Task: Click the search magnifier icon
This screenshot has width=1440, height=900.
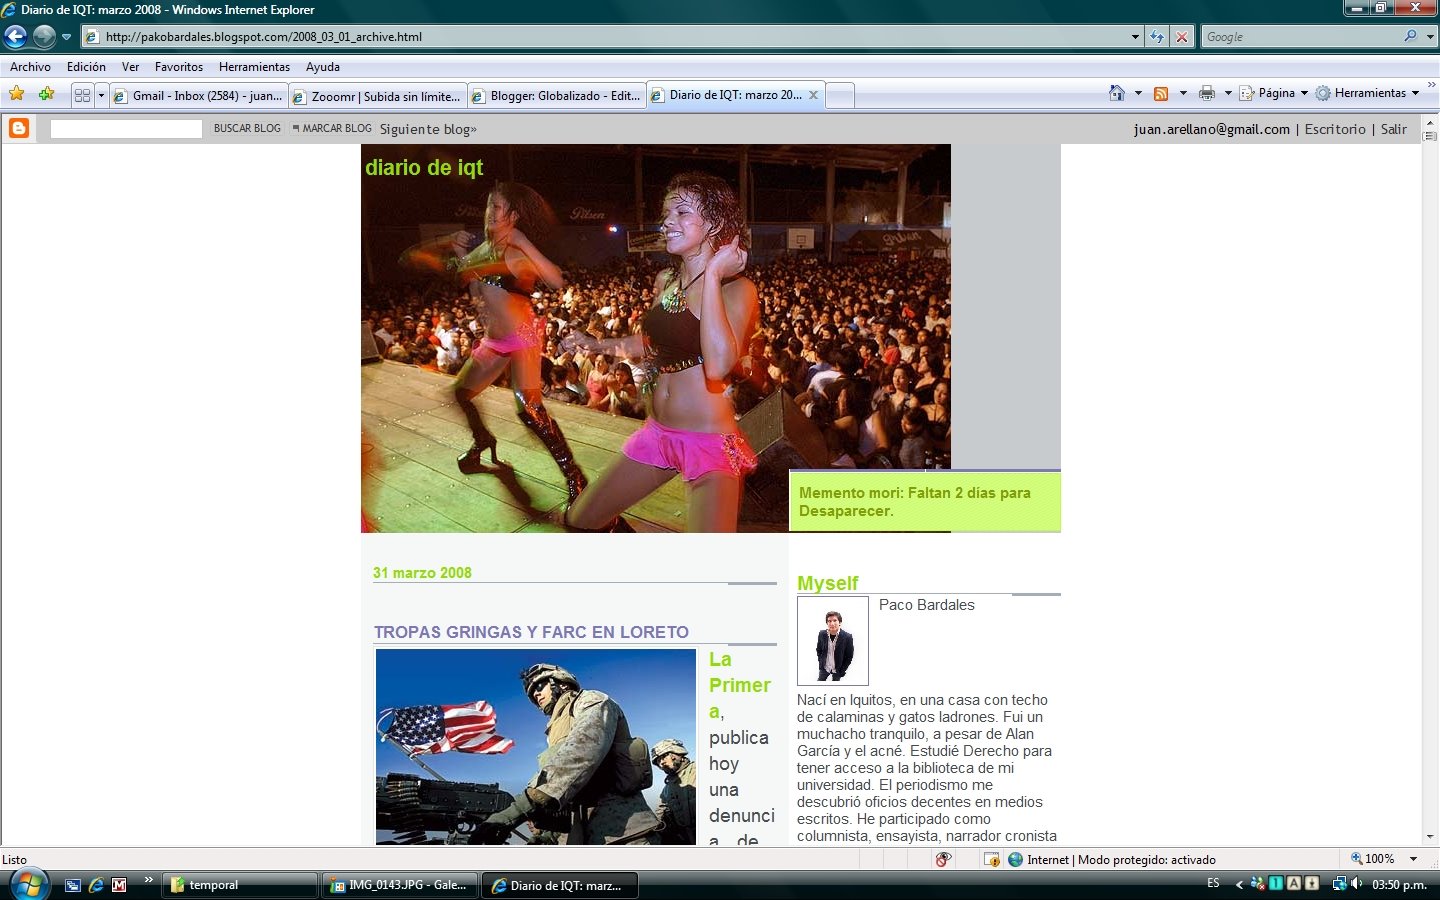Action: click(x=1410, y=36)
